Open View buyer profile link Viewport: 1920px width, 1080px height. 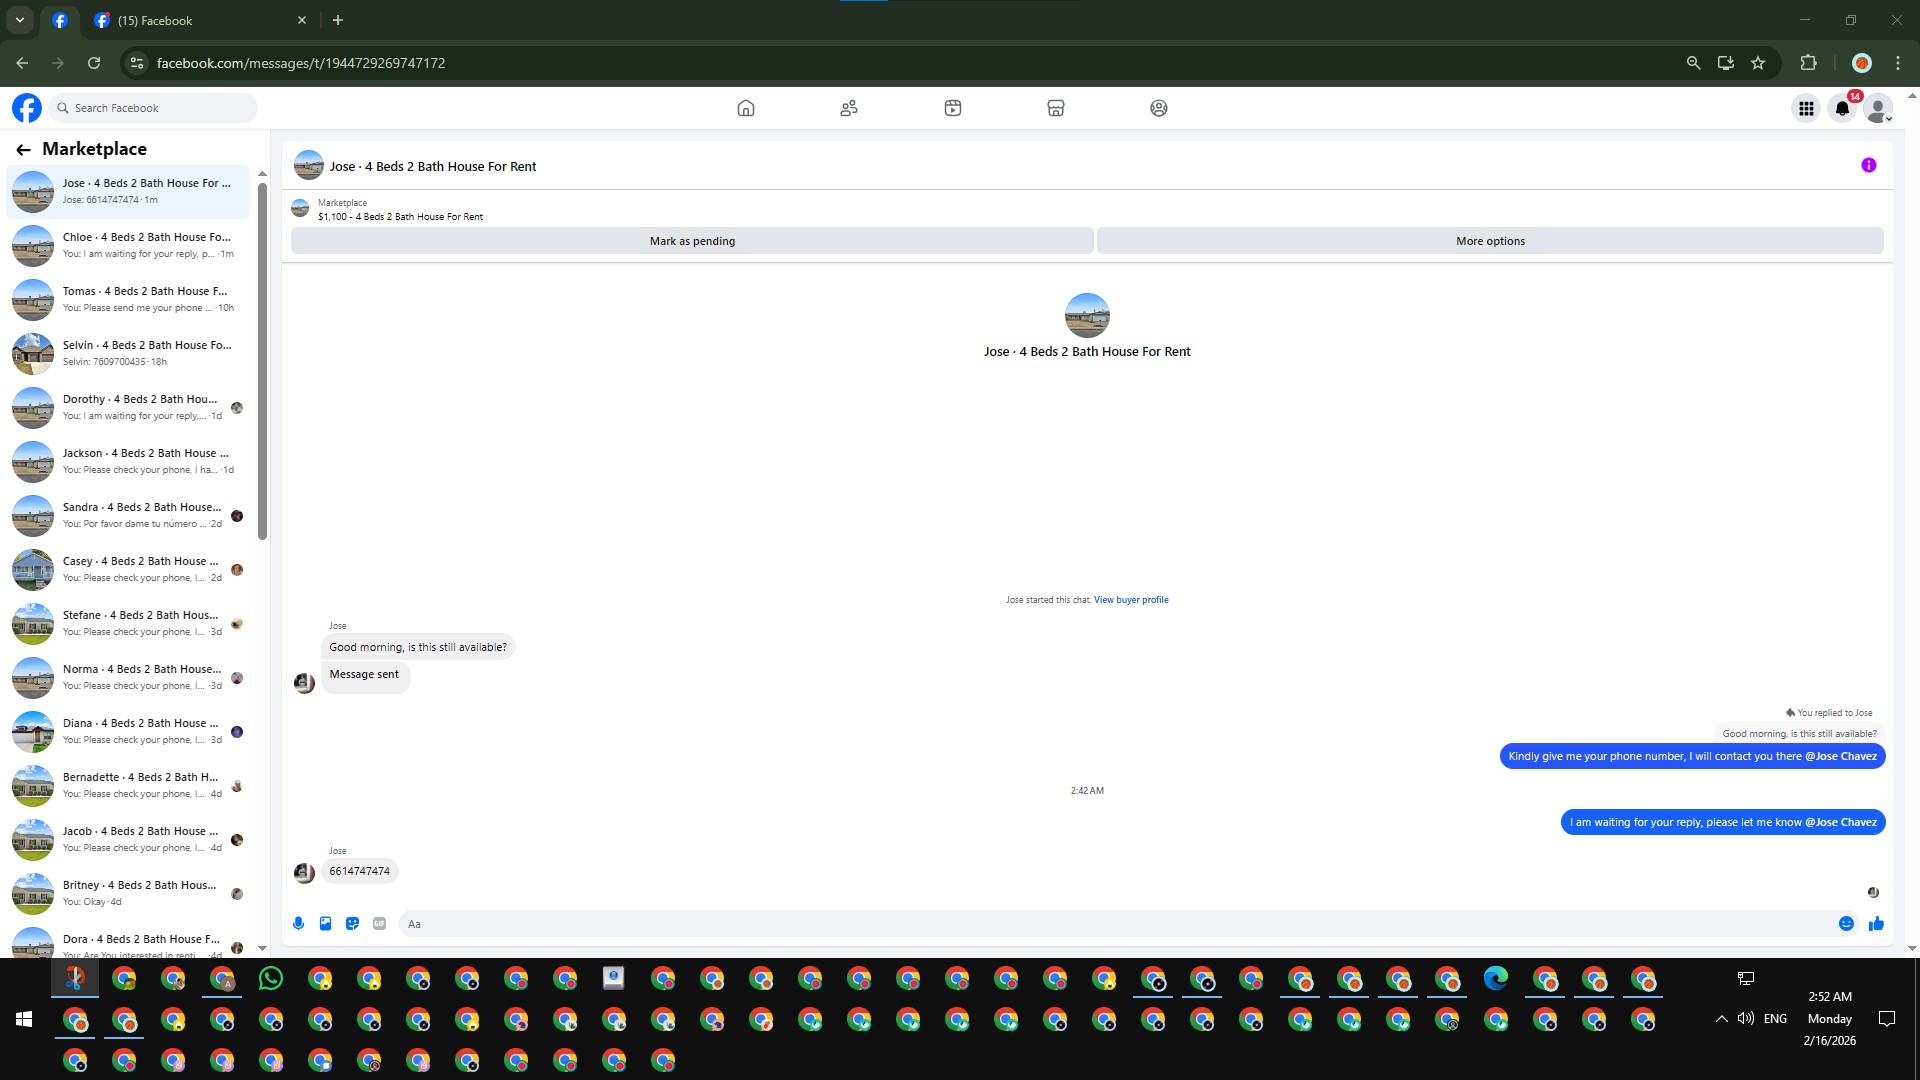[x=1131, y=600]
